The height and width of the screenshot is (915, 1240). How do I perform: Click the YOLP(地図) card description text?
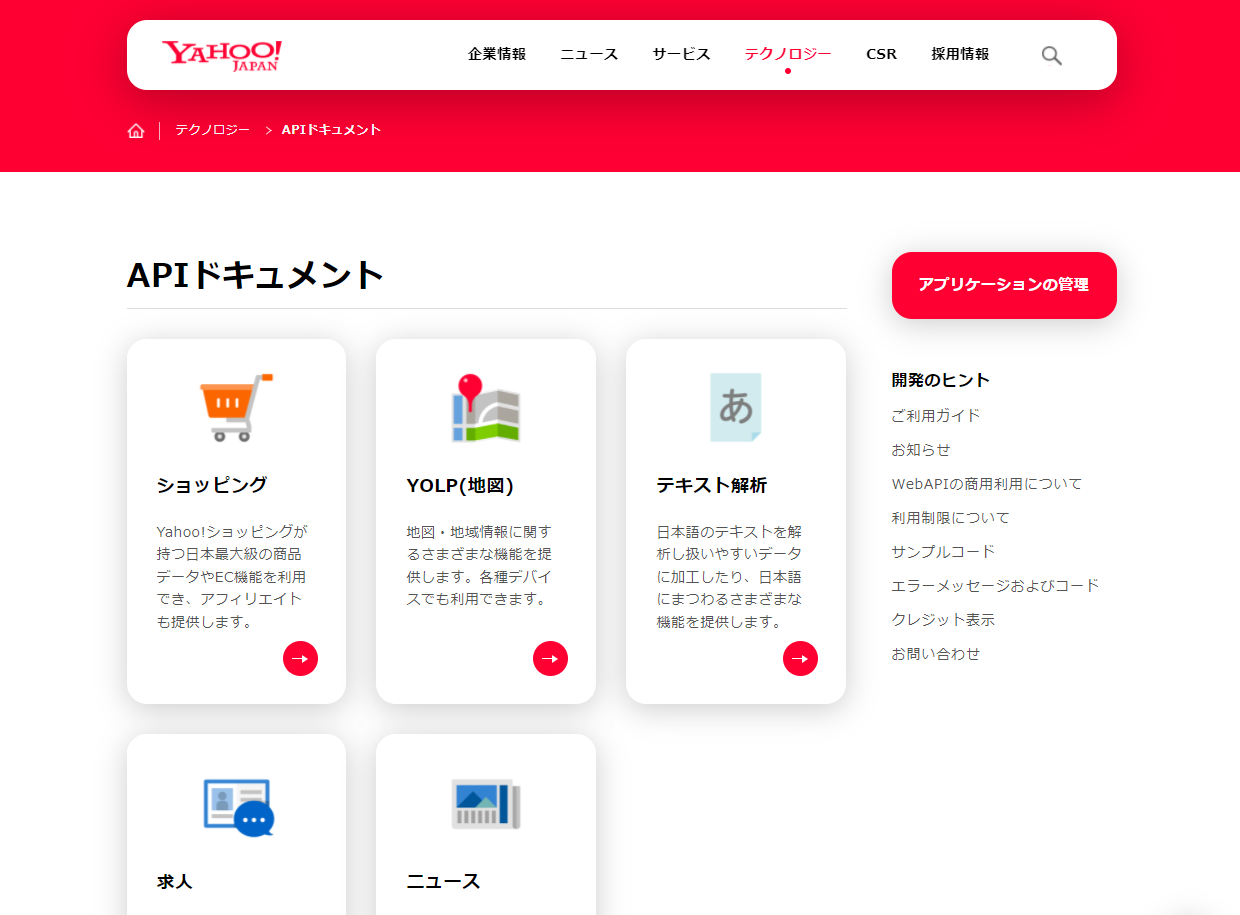tap(479, 565)
